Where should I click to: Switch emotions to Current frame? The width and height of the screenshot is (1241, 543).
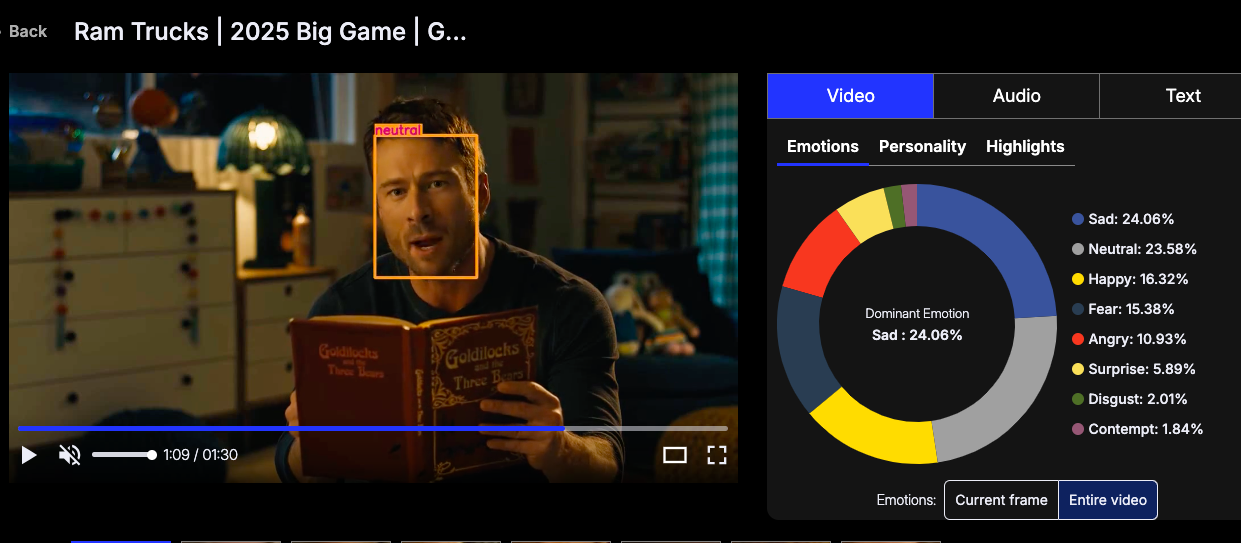coord(1001,500)
